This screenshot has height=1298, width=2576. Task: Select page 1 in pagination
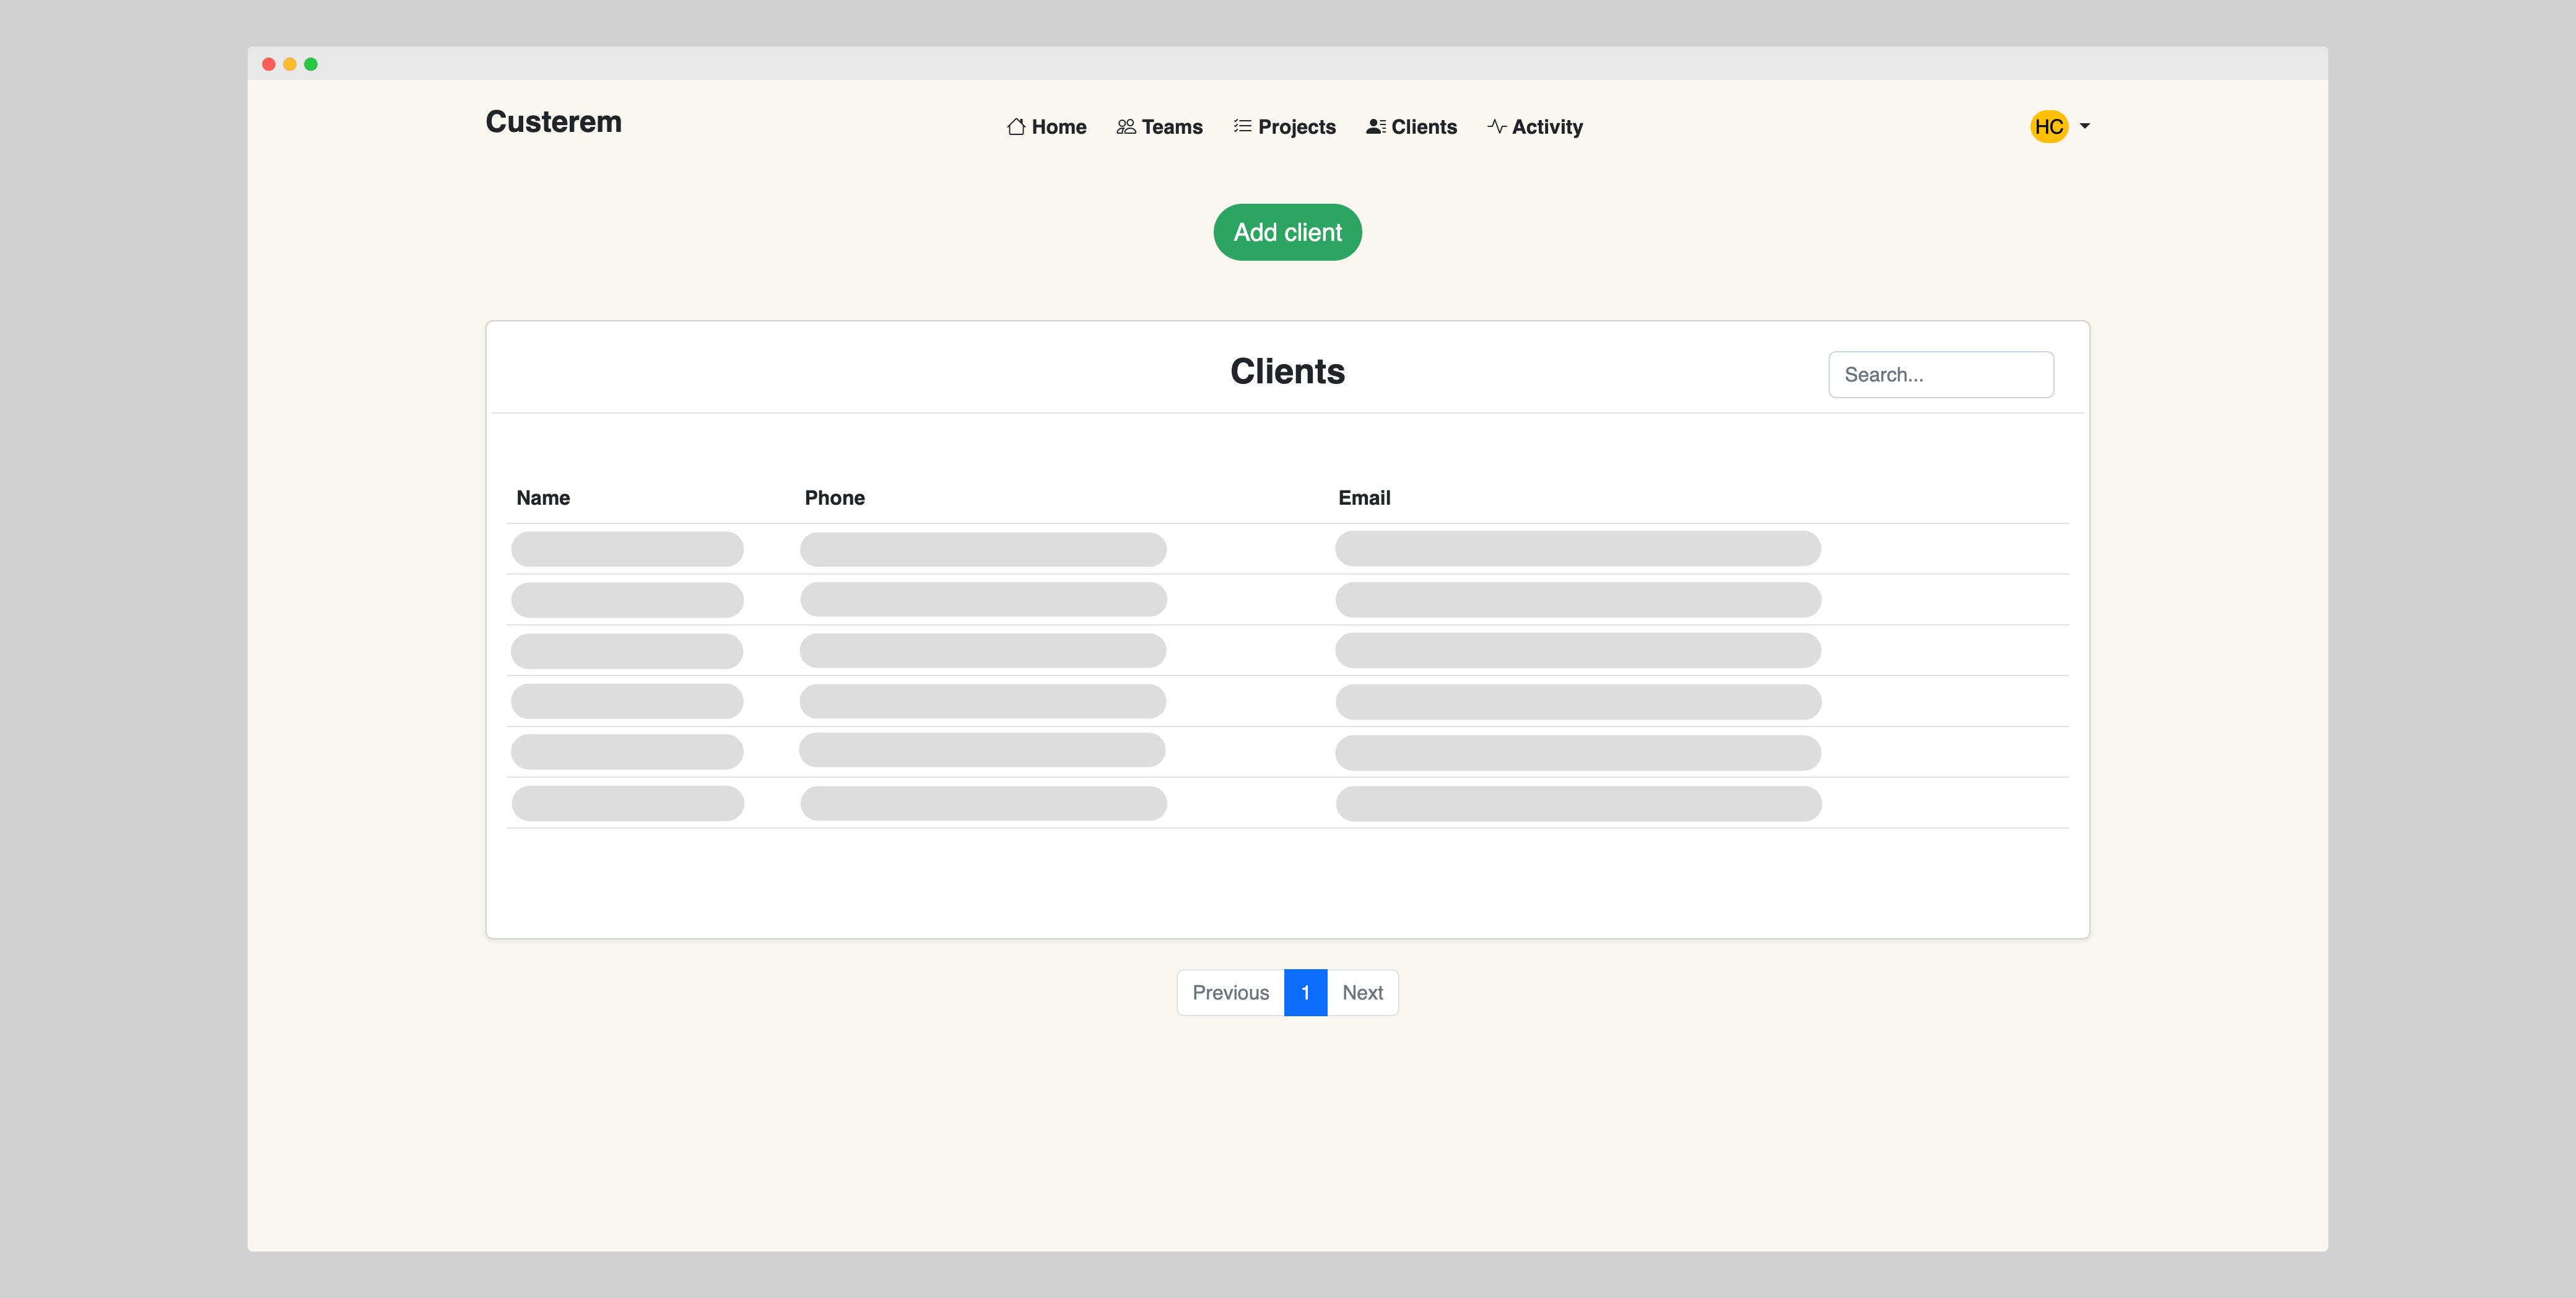click(x=1305, y=992)
